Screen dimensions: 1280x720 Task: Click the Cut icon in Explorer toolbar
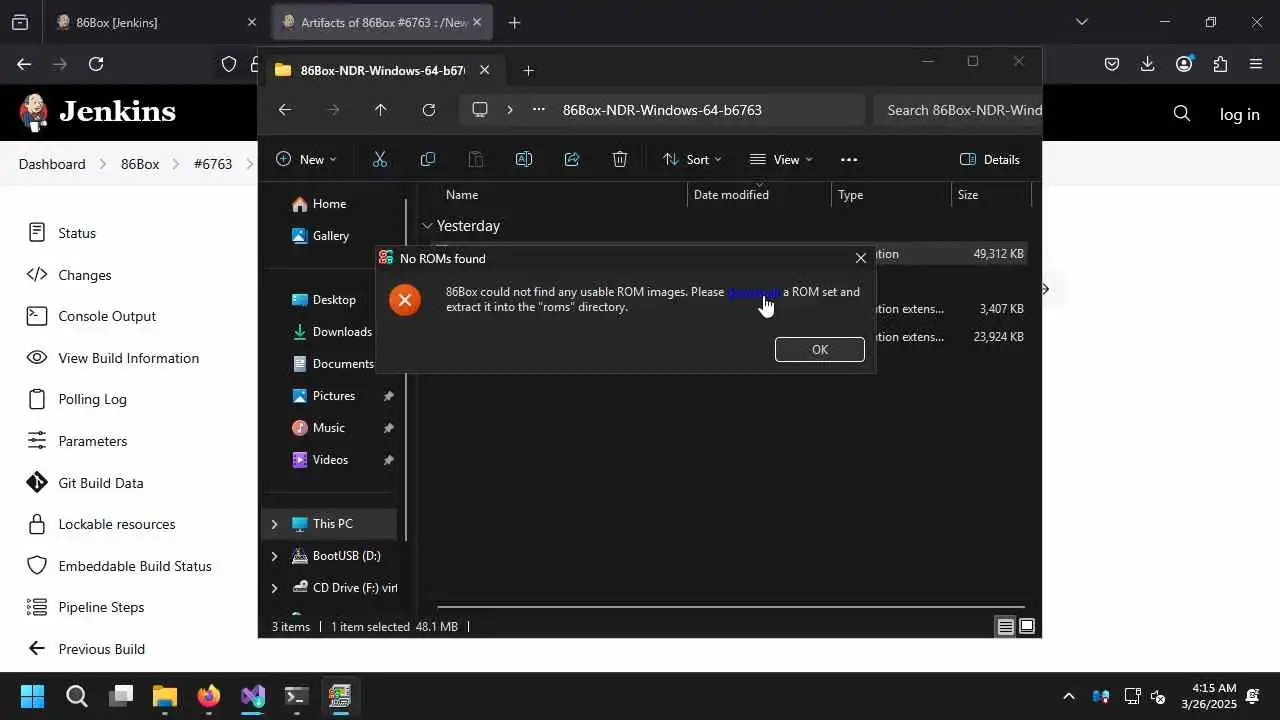coord(380,159)
